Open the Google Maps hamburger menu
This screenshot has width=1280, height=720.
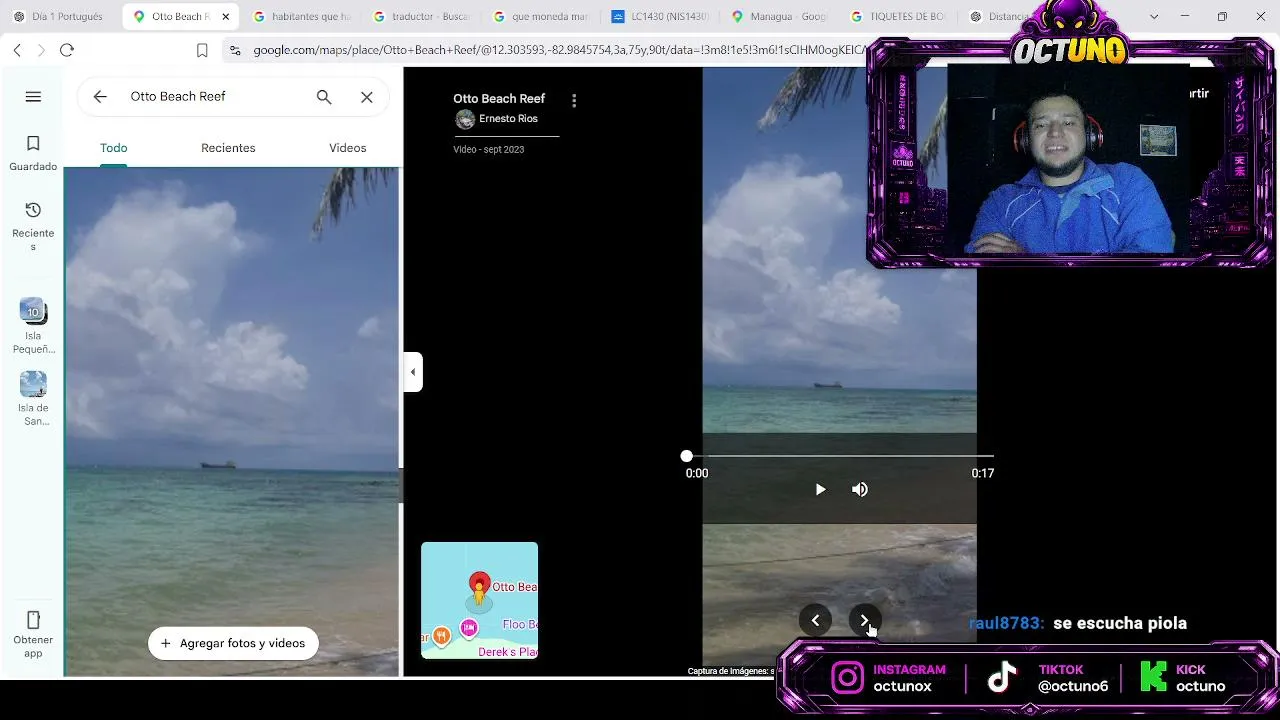click(x=33, y=97)
